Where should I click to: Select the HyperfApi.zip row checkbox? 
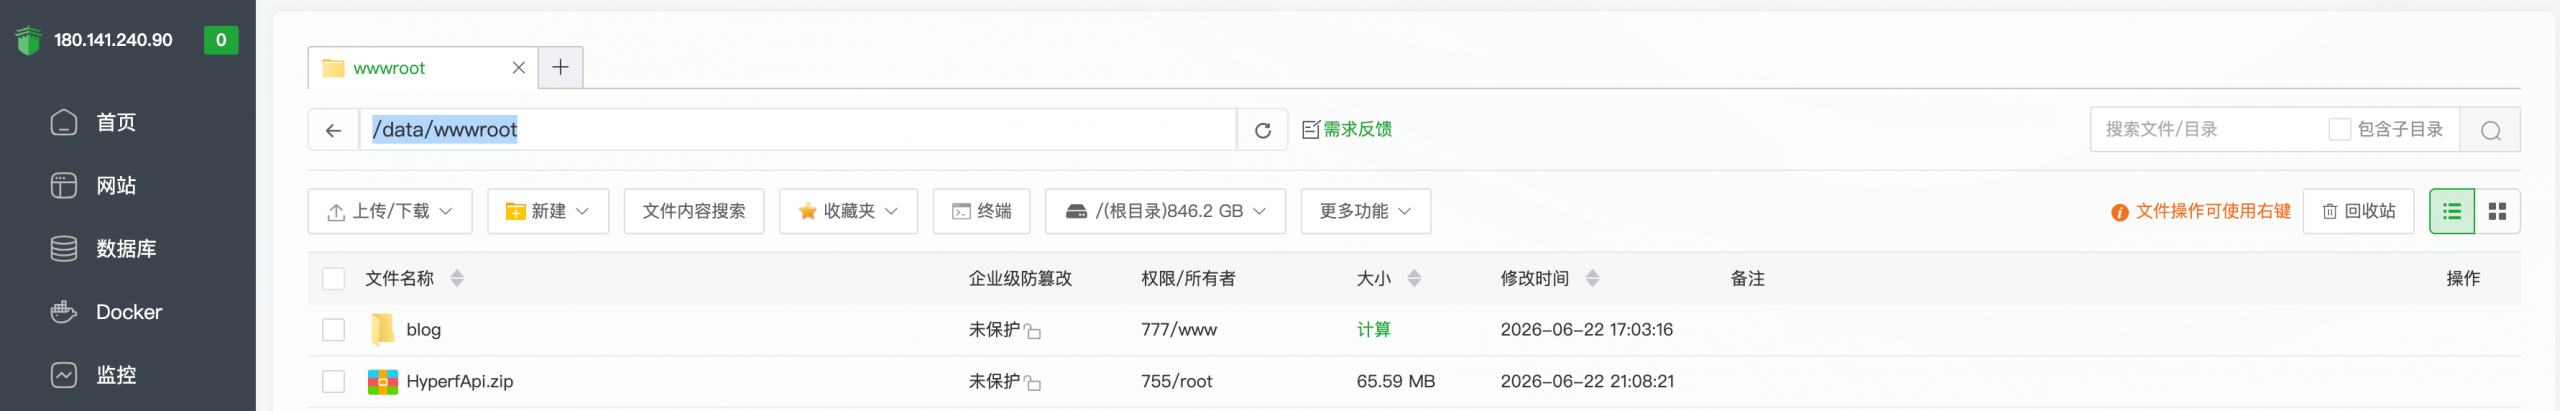click(334, 382)
